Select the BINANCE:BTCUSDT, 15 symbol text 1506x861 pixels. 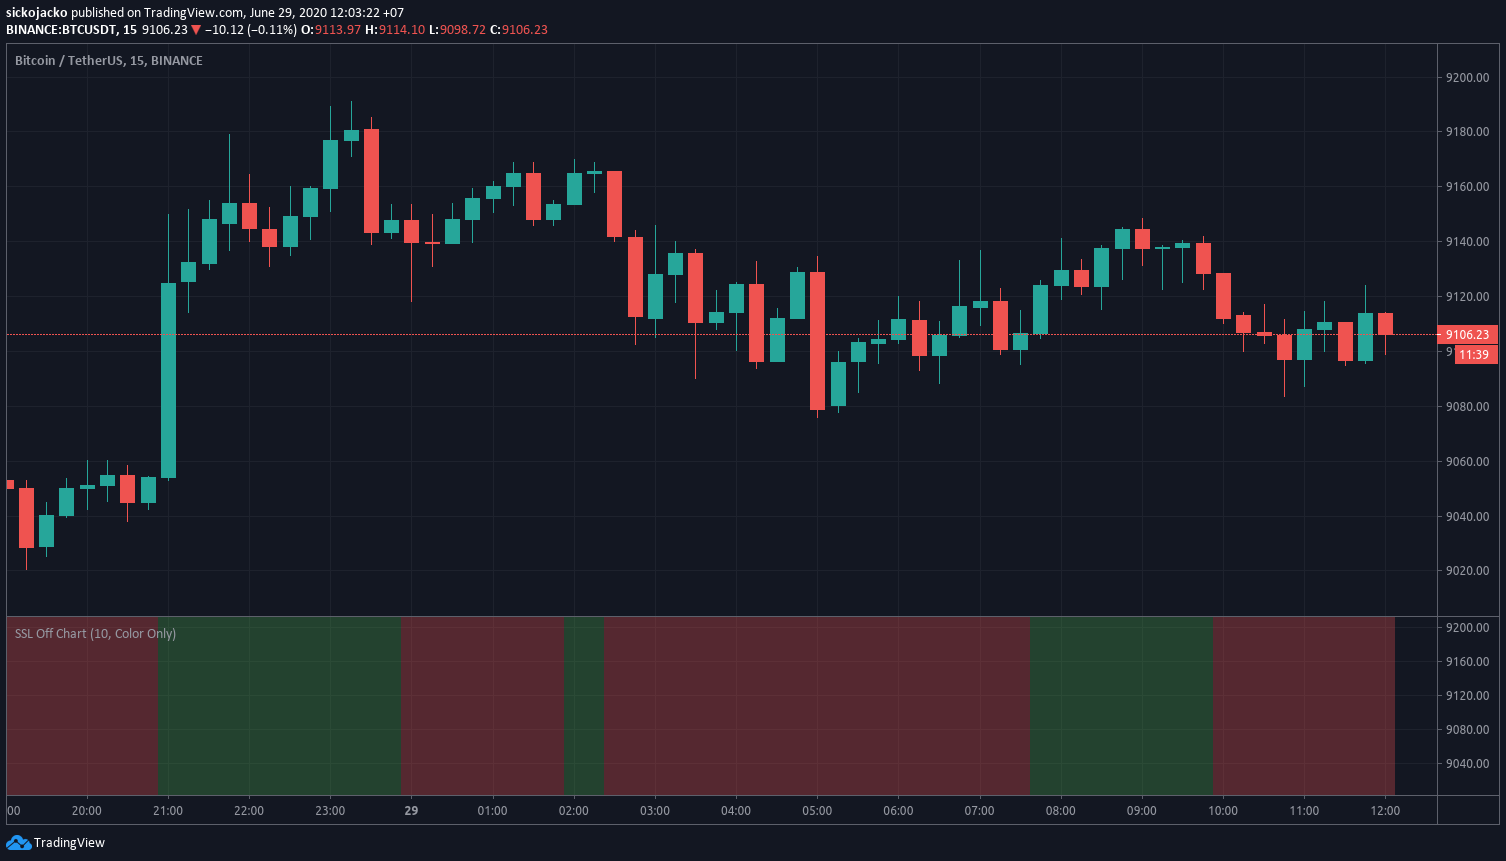[x=72, y=29]
